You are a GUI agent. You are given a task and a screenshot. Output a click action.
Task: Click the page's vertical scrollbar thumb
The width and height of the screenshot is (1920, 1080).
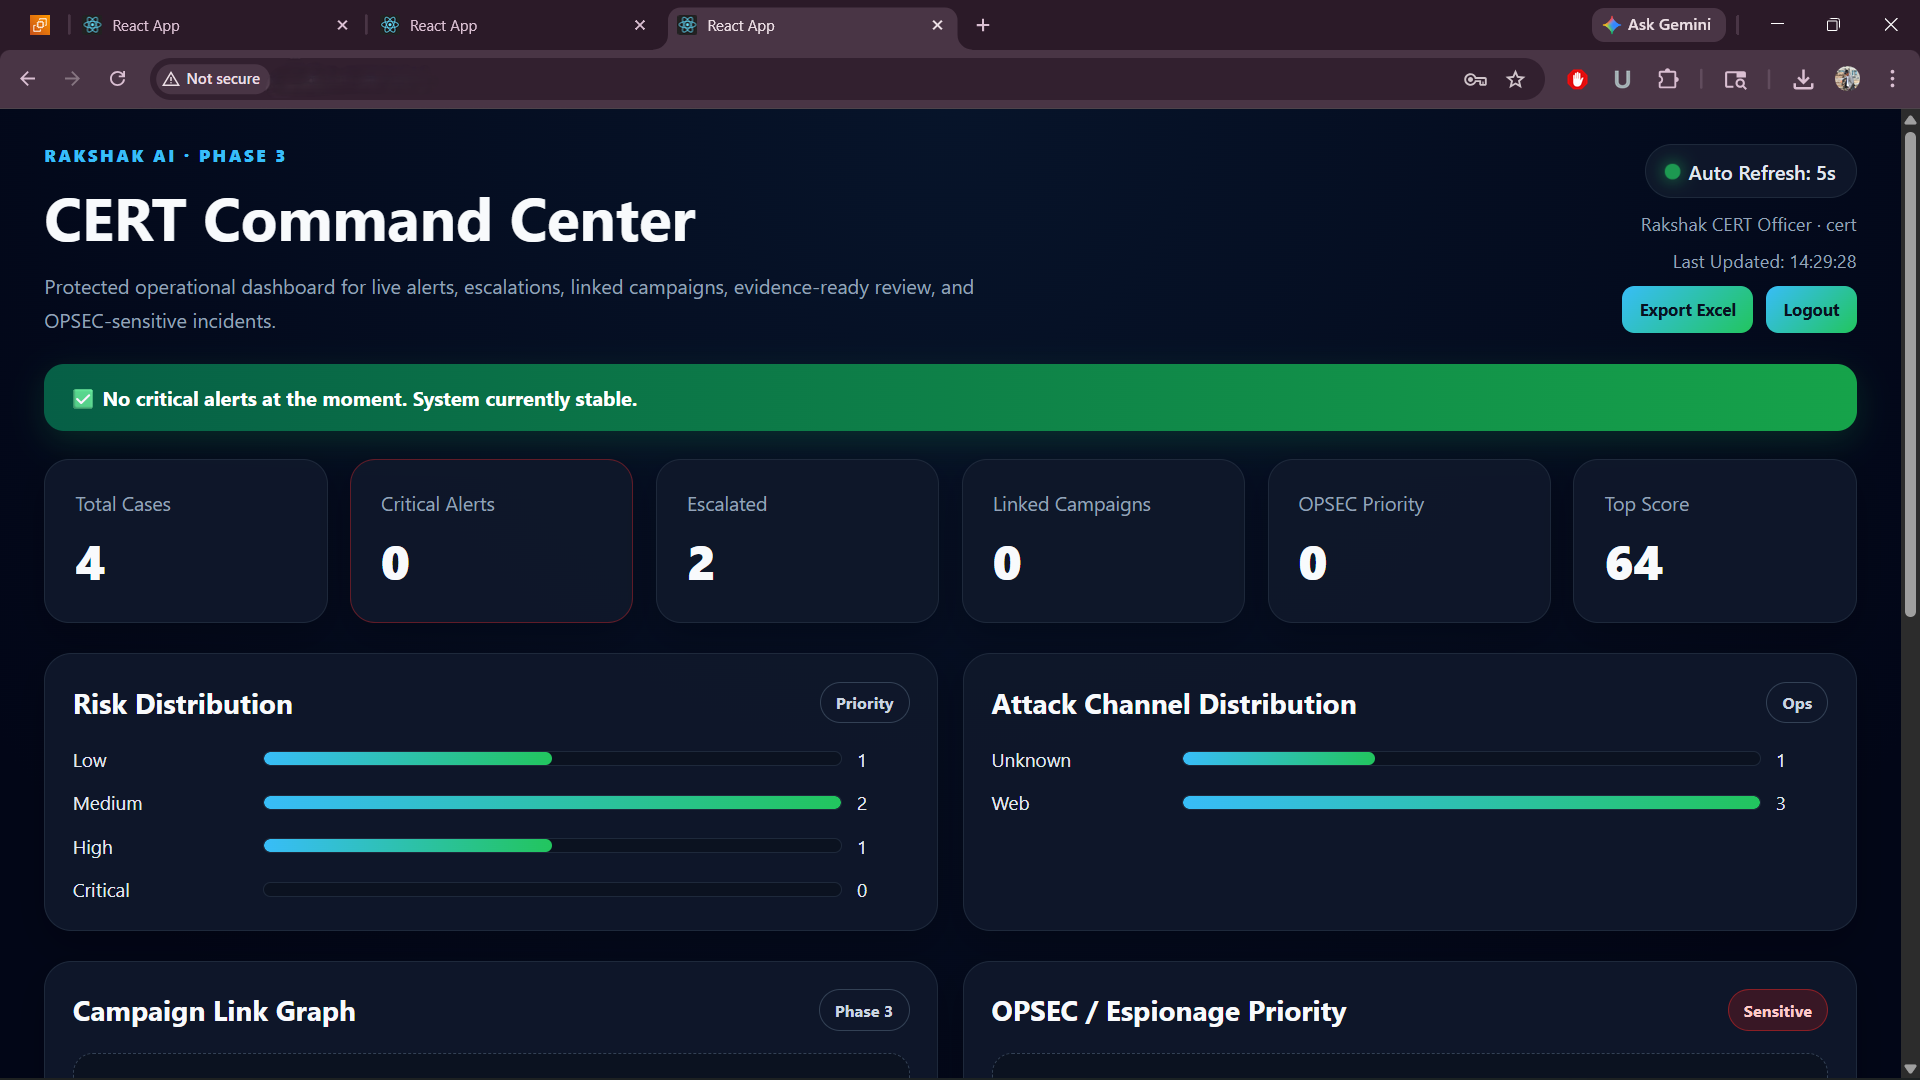tap(1910, 373)
